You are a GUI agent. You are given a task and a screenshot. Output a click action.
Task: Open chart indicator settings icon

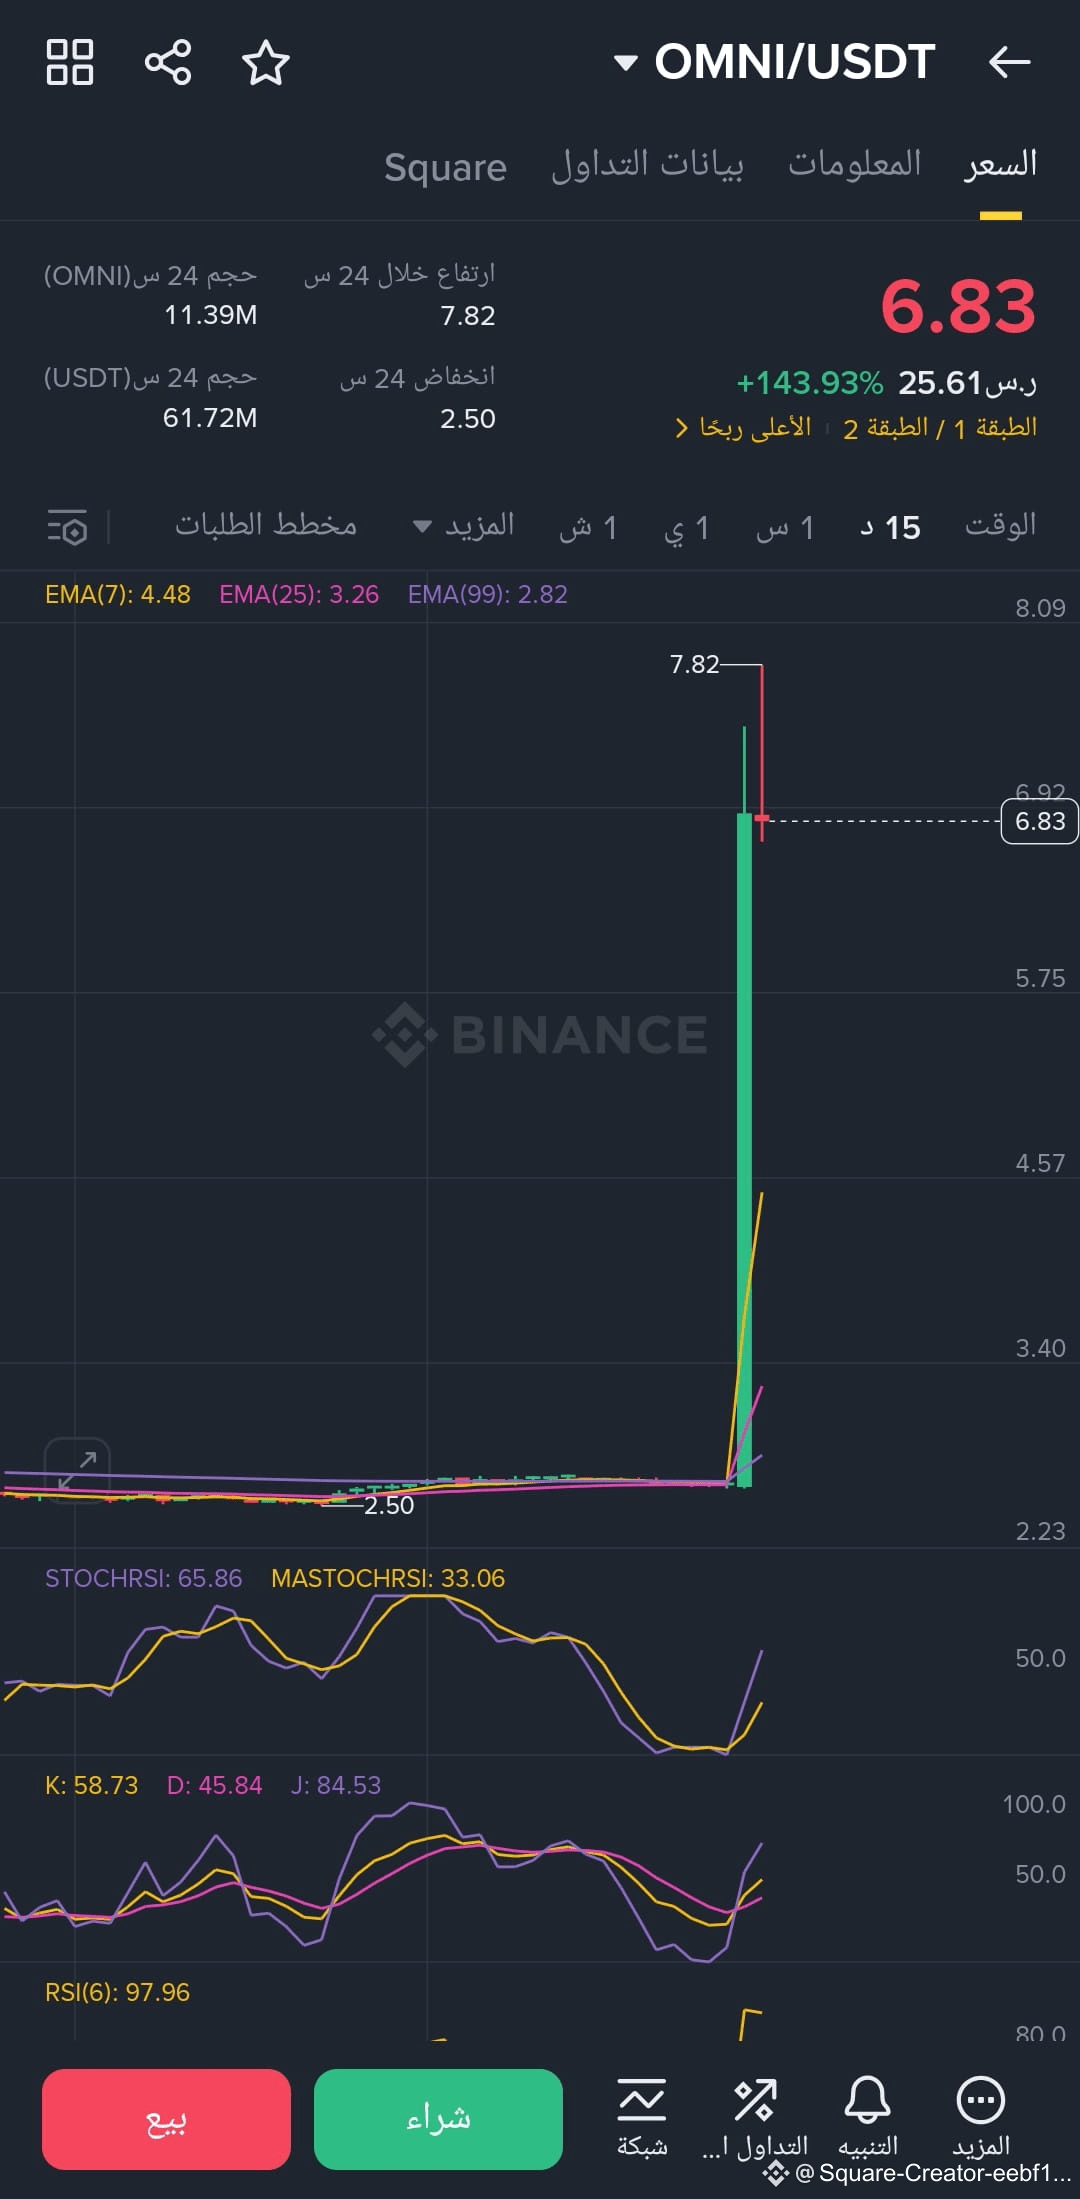coord(68,526)
